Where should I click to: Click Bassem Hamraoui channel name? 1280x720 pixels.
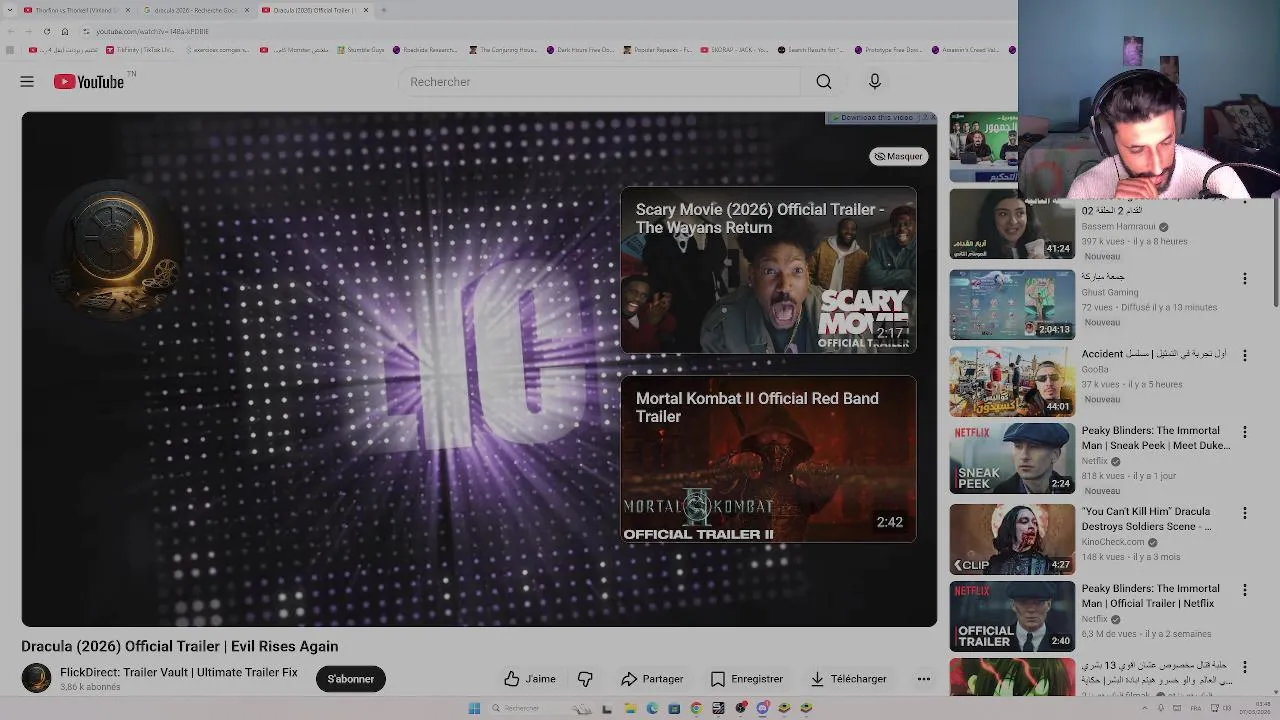(1118, 226)
